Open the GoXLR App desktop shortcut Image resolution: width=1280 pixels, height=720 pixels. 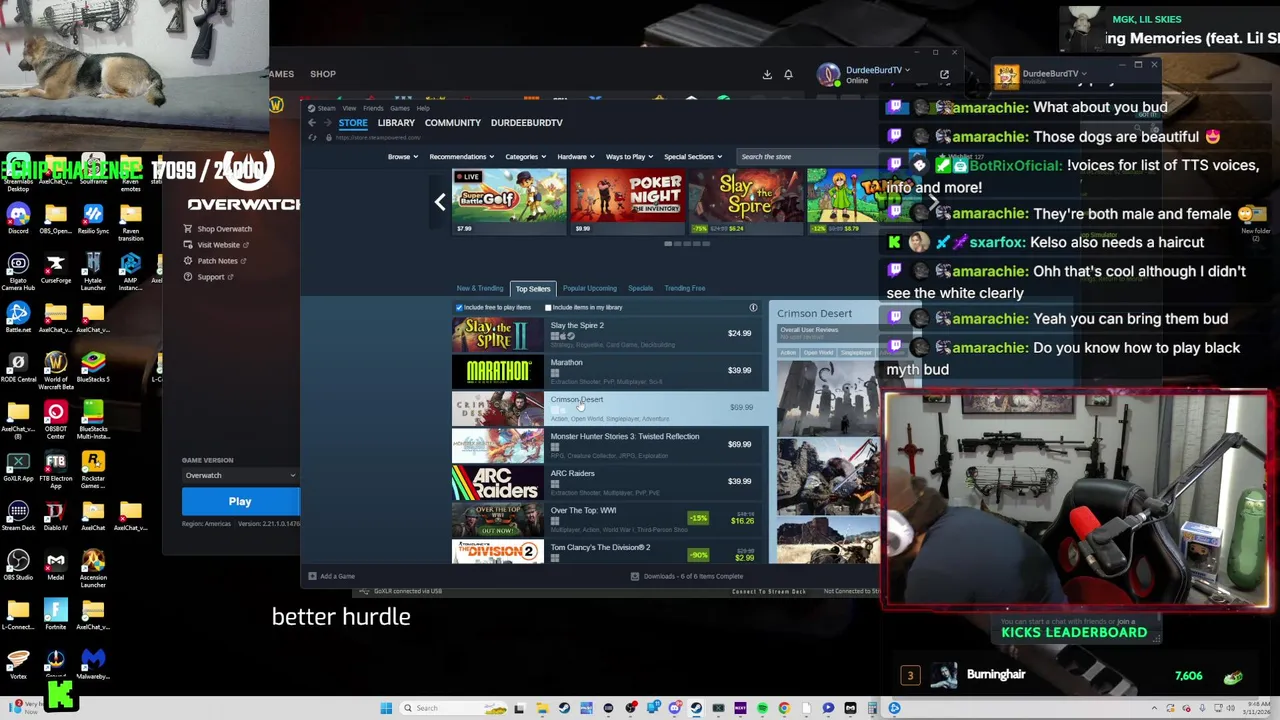[18, 466]
